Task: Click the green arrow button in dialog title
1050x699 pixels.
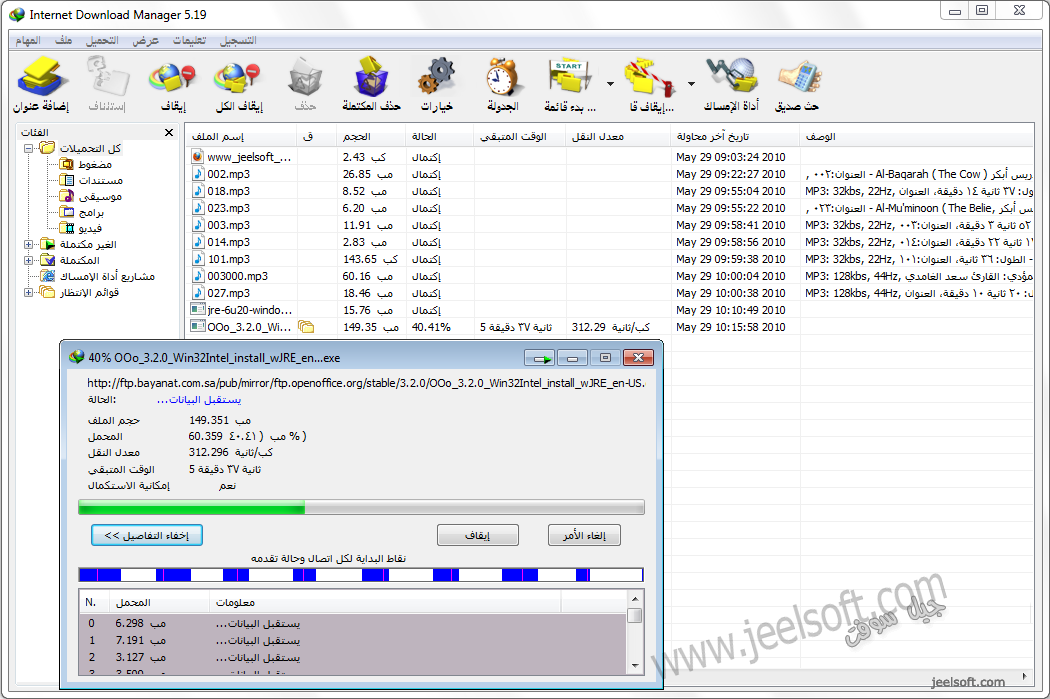Action: [x=539, y=358]
